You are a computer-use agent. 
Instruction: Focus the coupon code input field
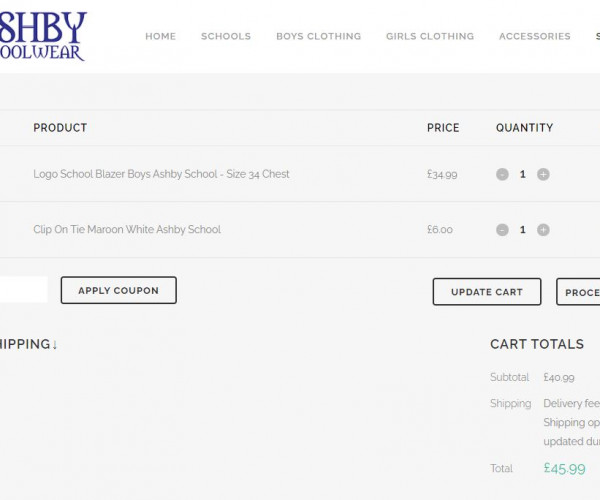22,290
